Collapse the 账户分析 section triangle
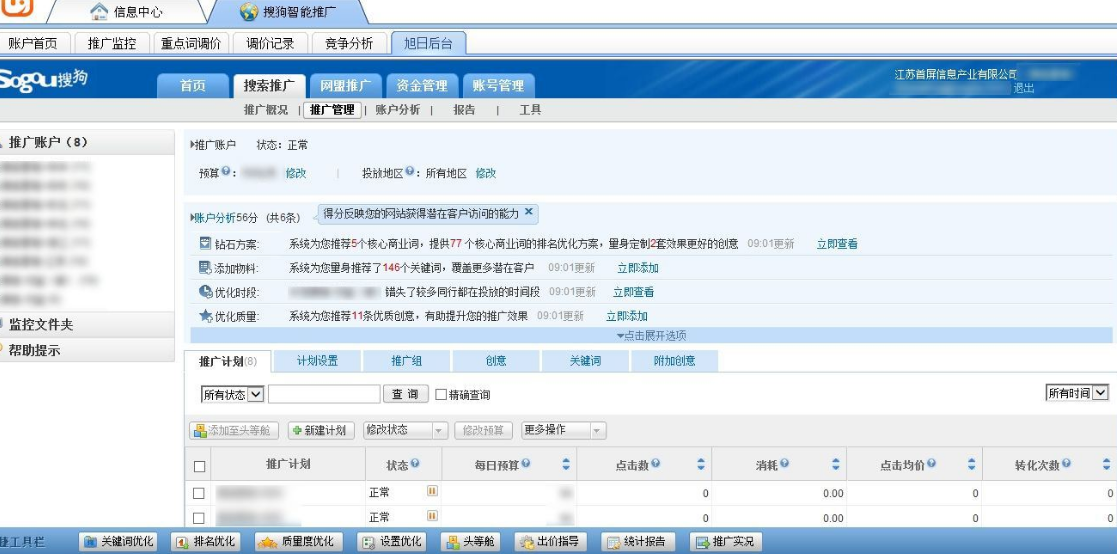 tap(192, 218)
